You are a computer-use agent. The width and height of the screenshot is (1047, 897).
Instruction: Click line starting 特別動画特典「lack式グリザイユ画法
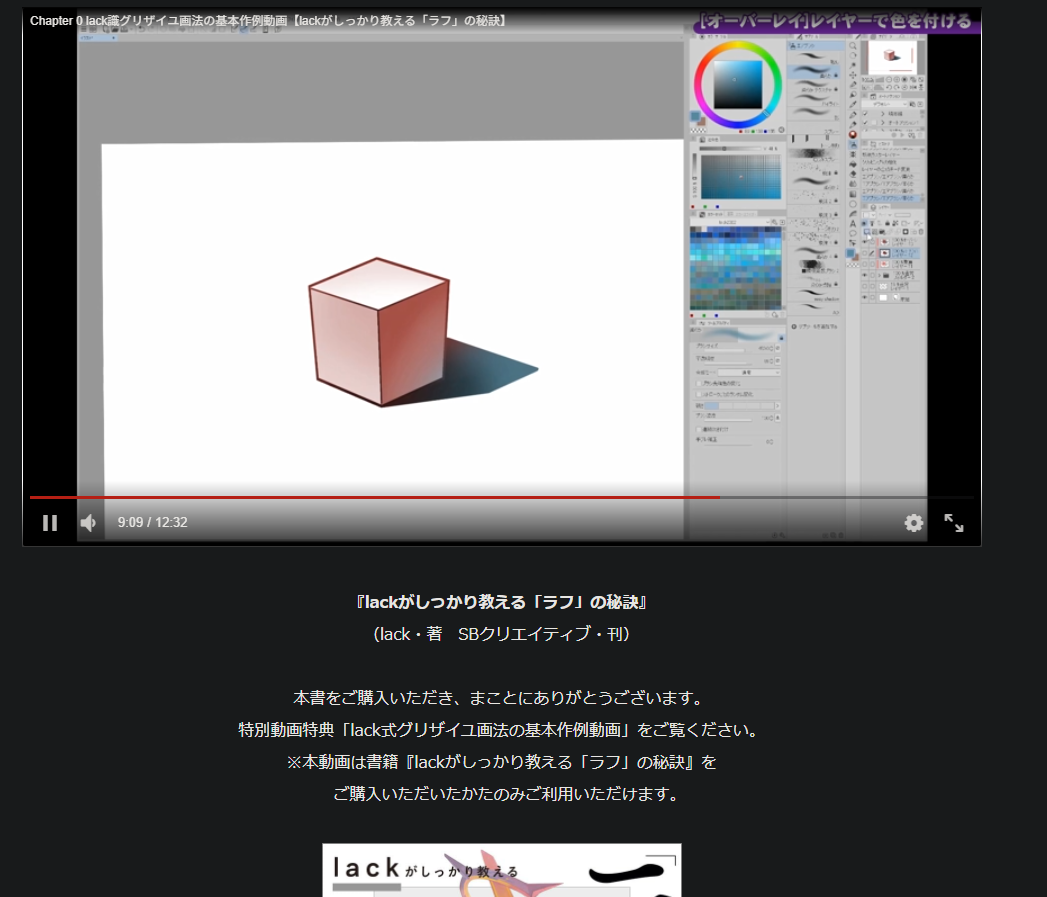(x=501, y=730)
